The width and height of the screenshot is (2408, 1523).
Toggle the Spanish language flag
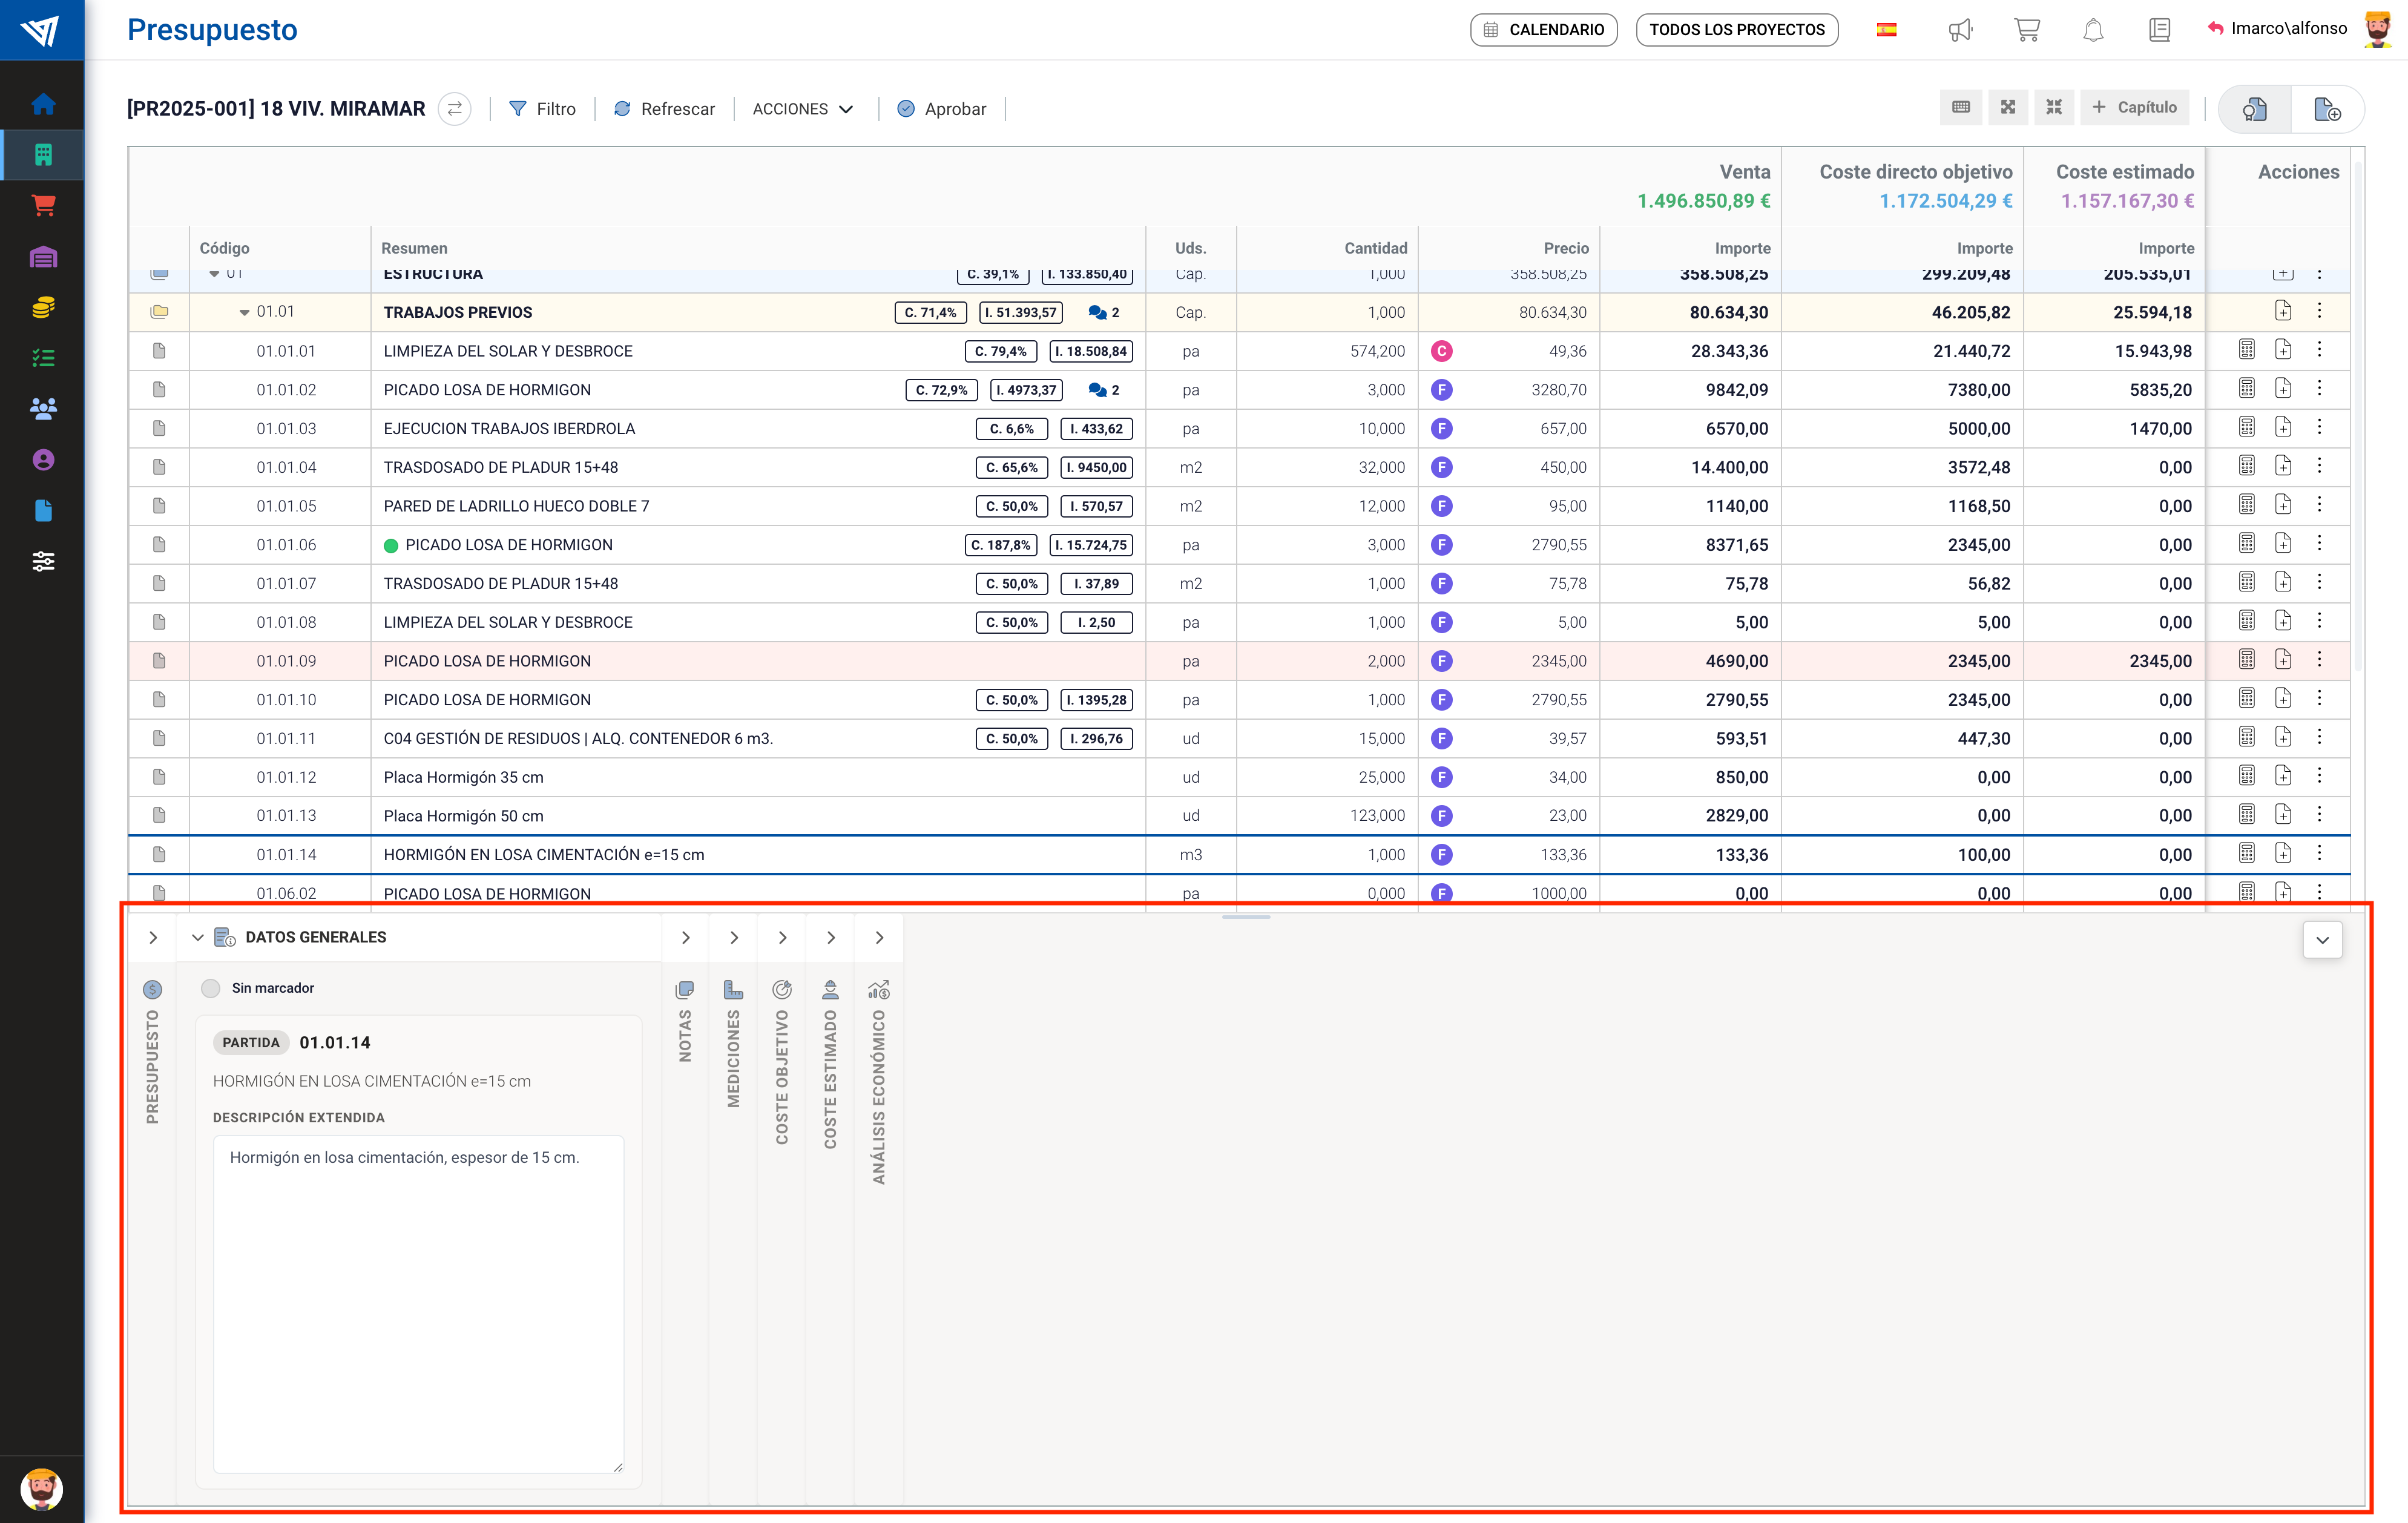(1886, 30)
